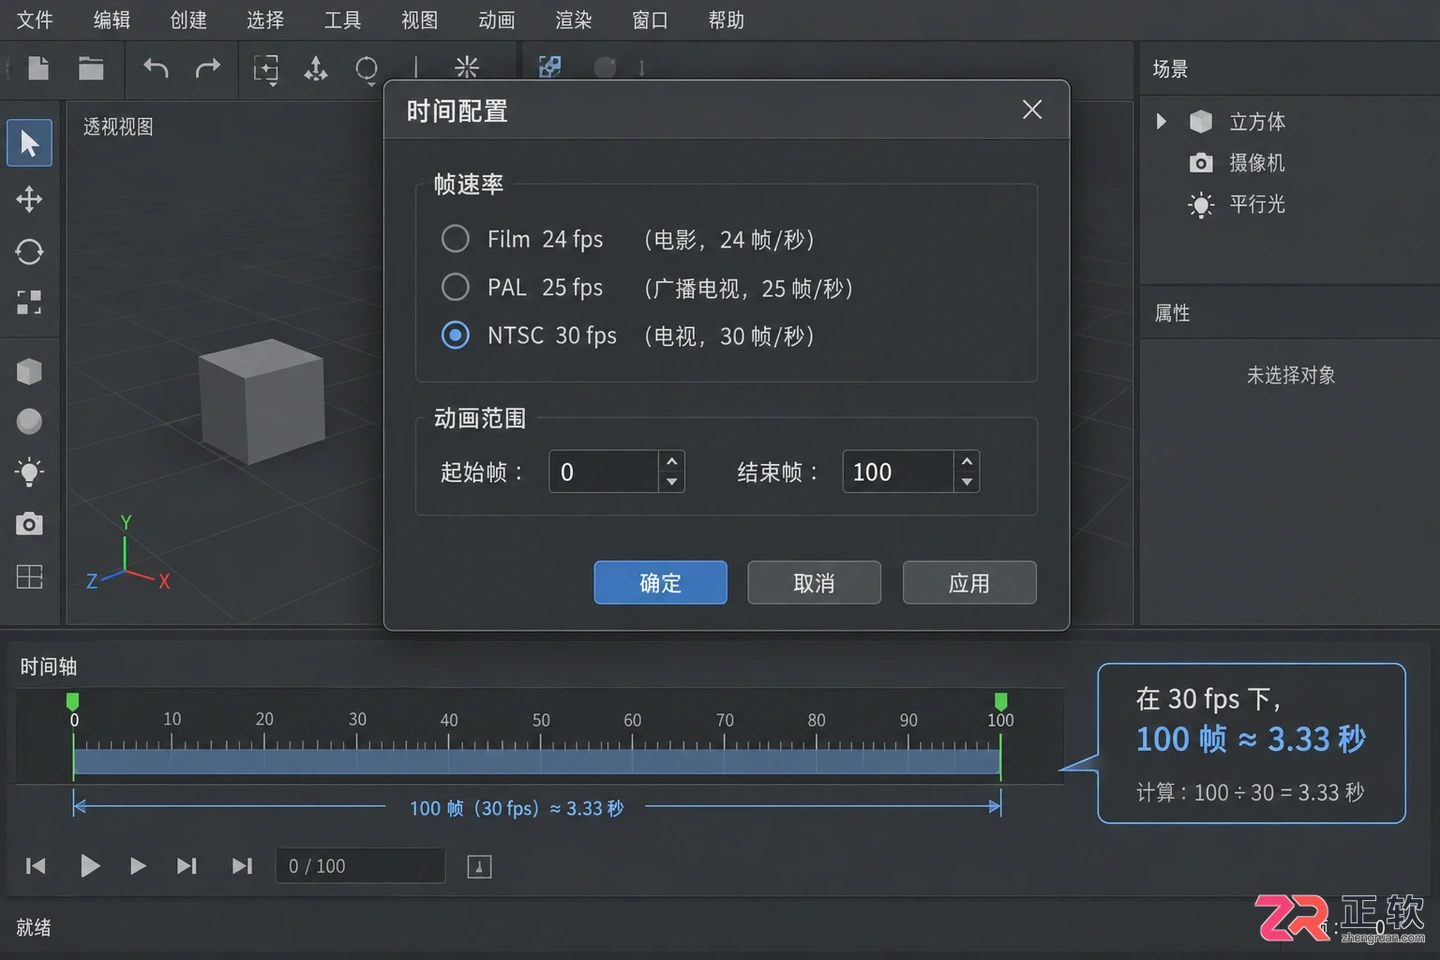Click the 0 / 100 frame counter field

[x=360, y=866]
